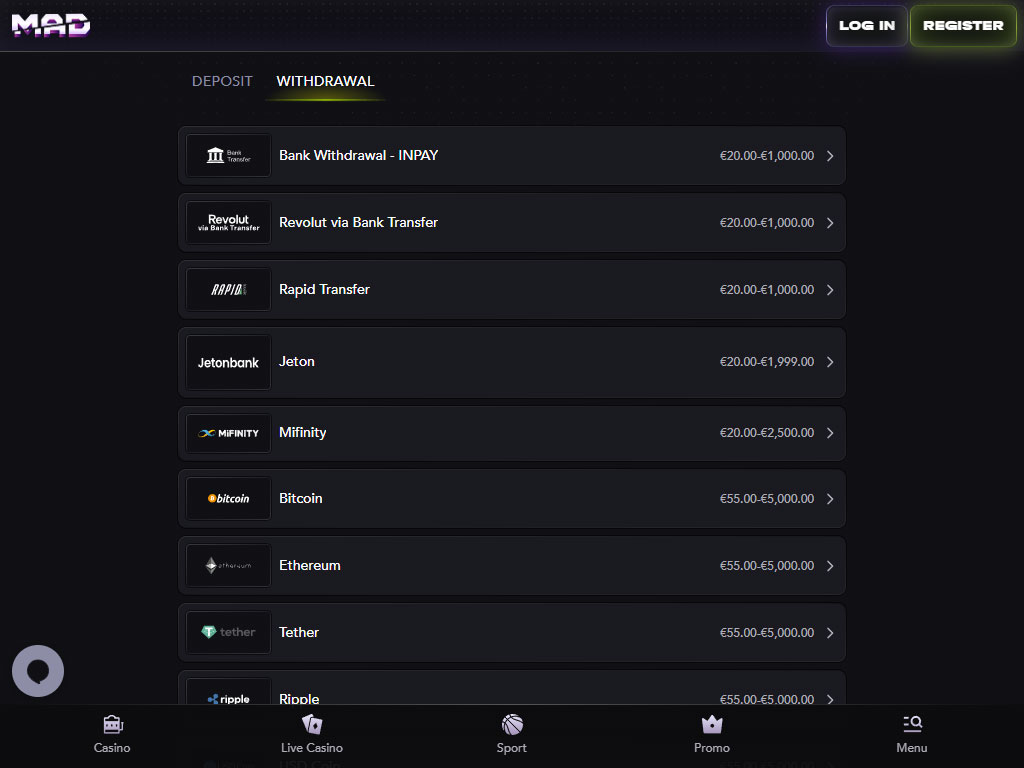Click the Revolut via Bank Transfer logo
Screen dimensions: 1024x768
tap(228, 223)
